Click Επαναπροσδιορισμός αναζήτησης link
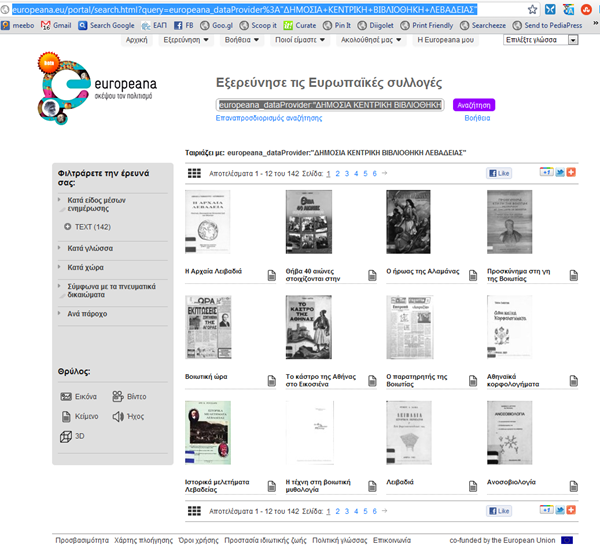The height and width of the screenshot is (548, 600). click(269, 118)
